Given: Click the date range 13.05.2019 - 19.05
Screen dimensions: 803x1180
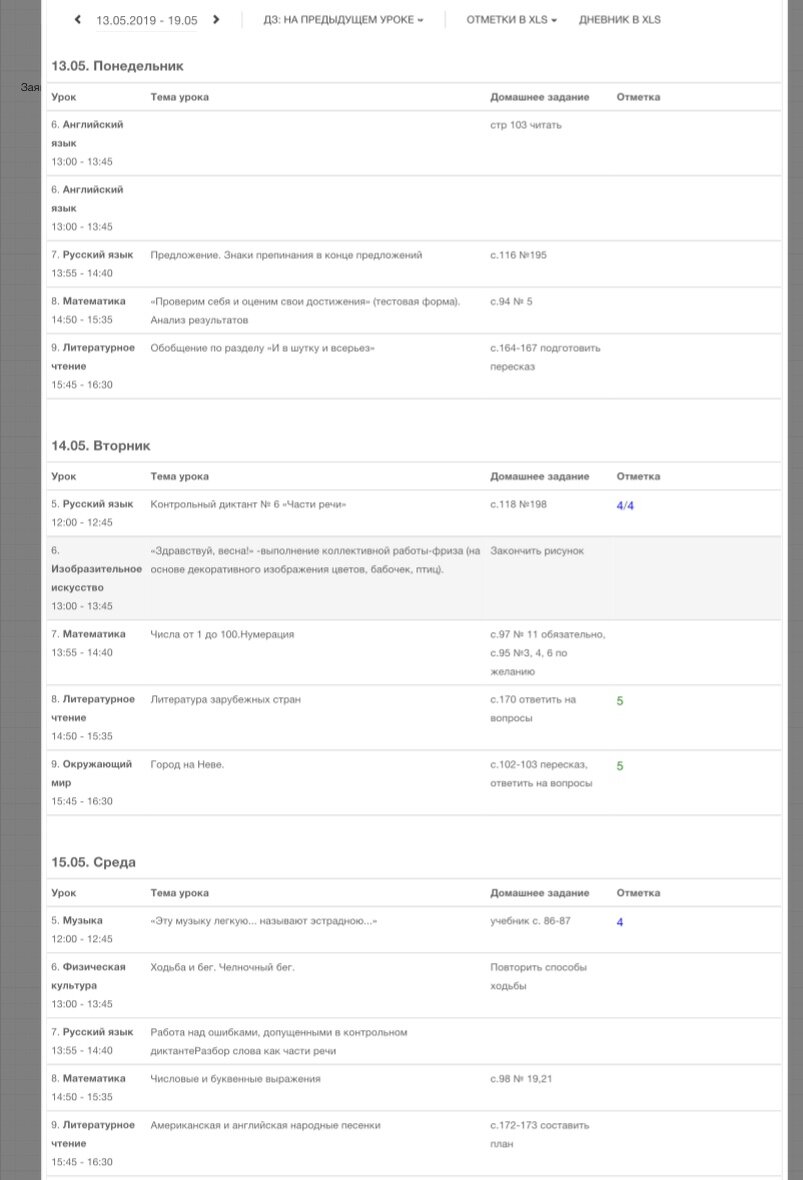Looking at the screenshot, I should (147, 20).
